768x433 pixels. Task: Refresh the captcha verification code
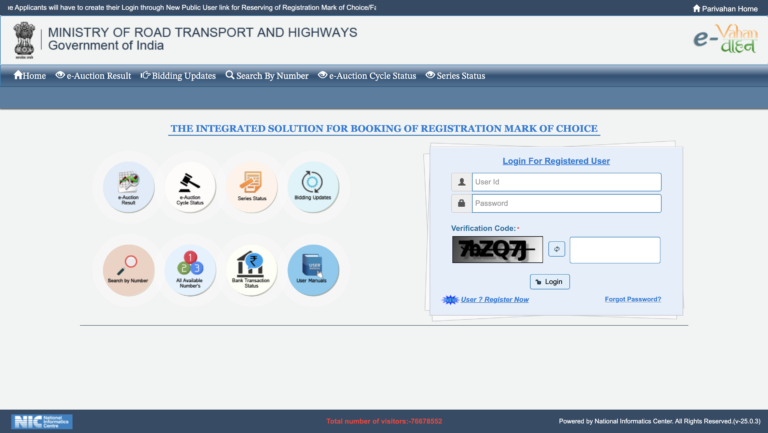pyautogui.click(x=556, y=249)
